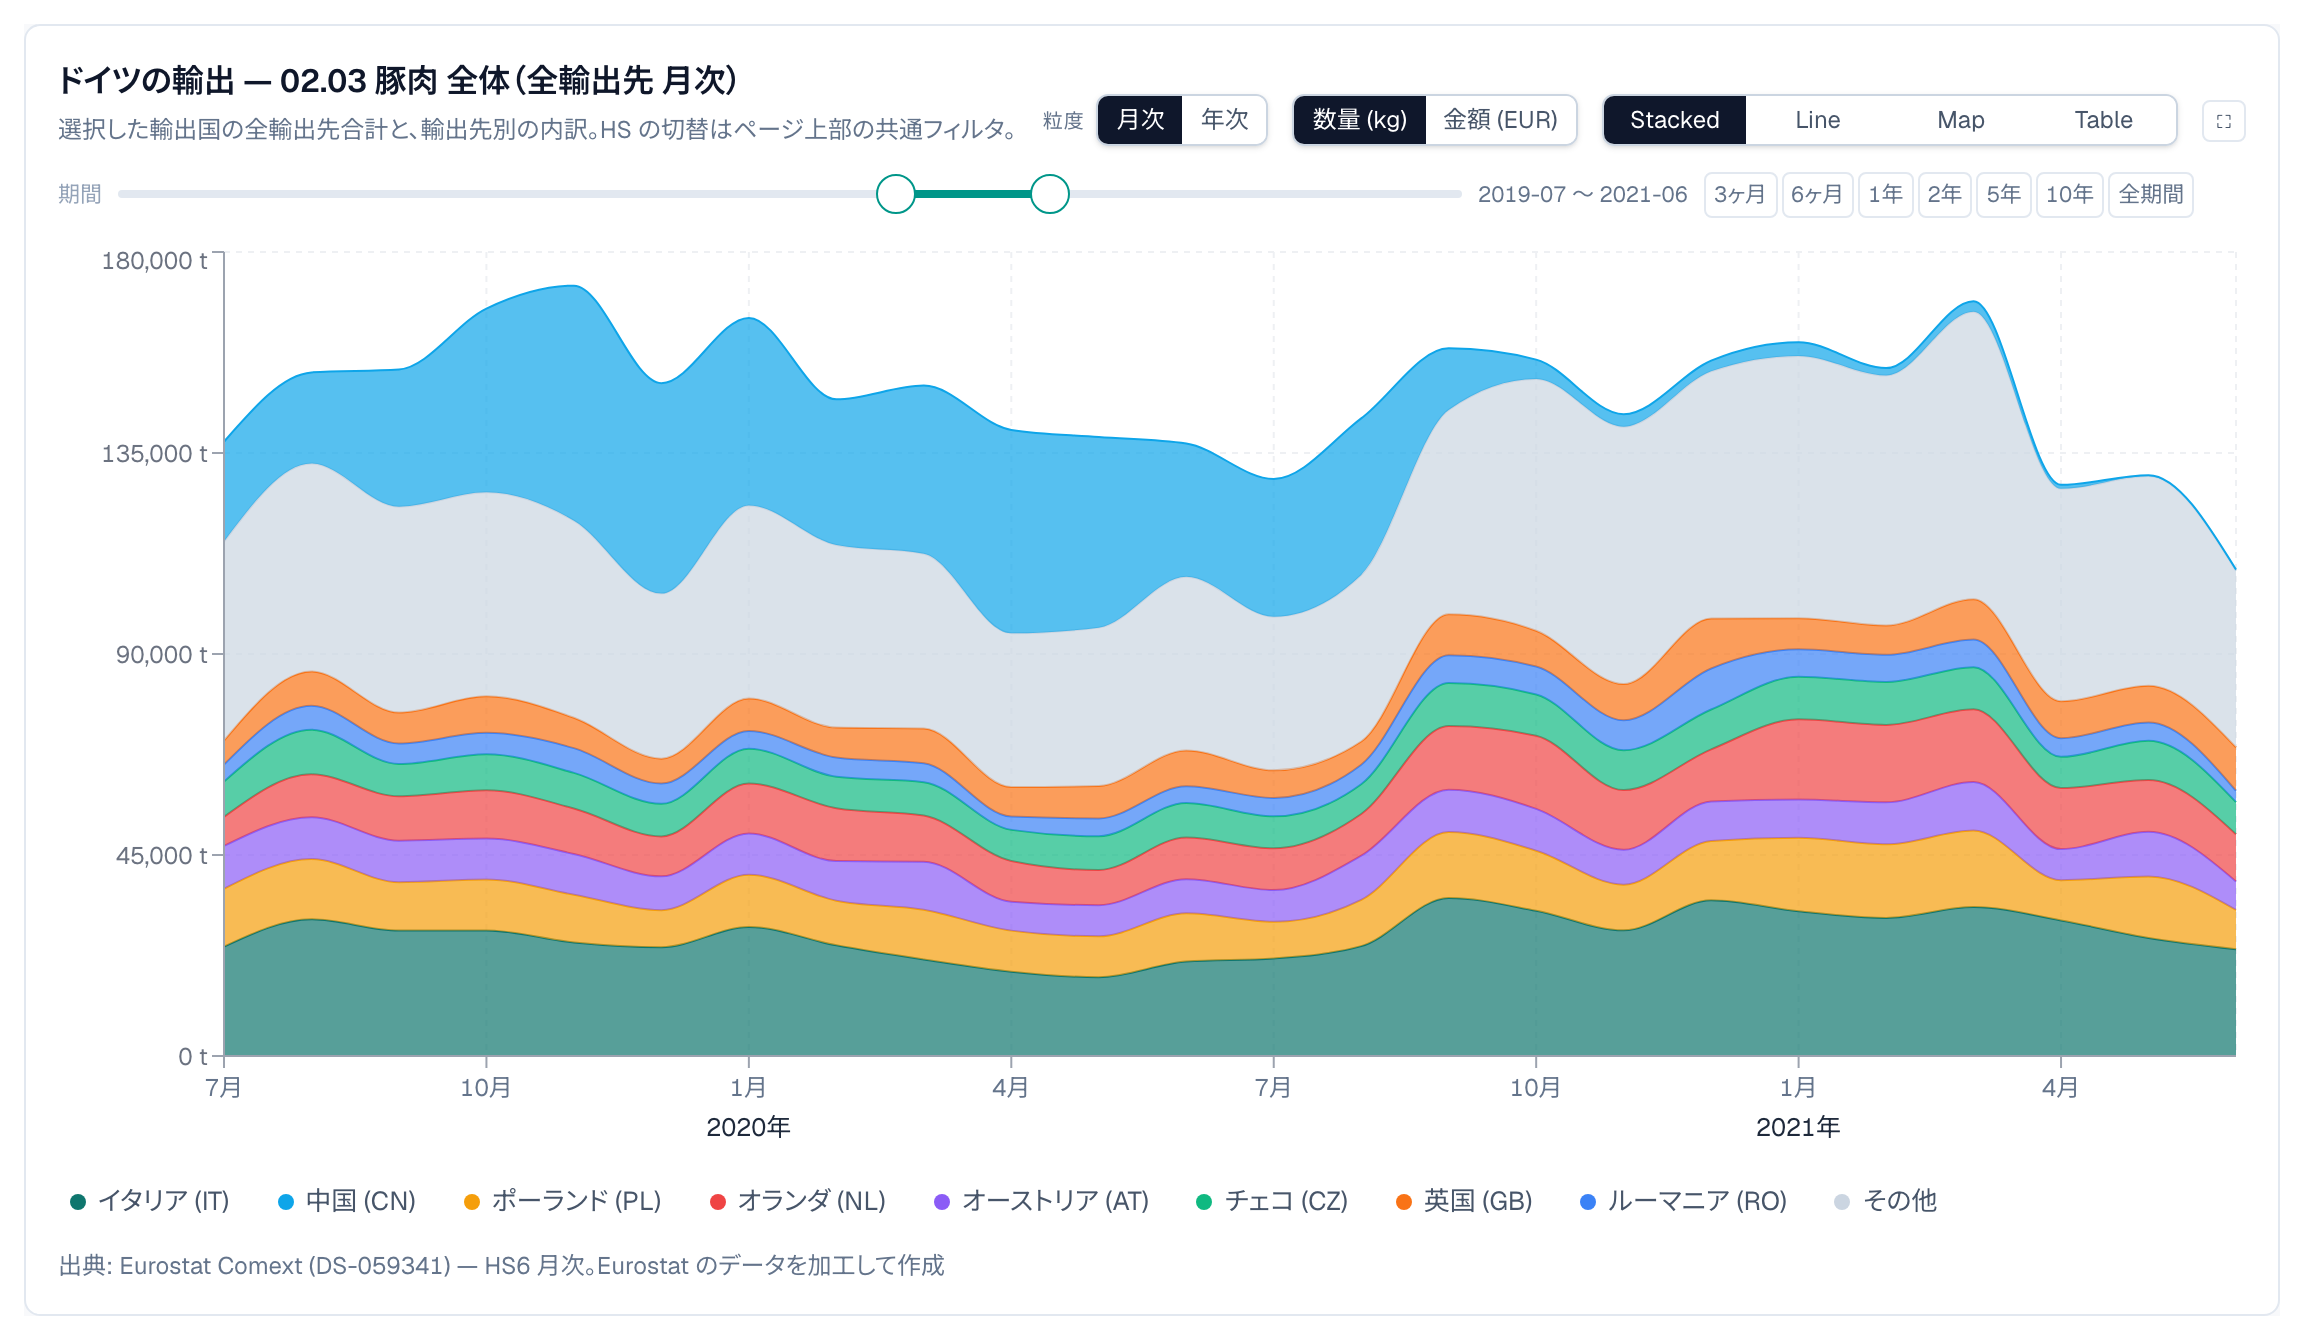Viewport: 2304px width, 1340px height.
Task: Click the 2021年 x-axis label
Action: click(1798, 1127)
